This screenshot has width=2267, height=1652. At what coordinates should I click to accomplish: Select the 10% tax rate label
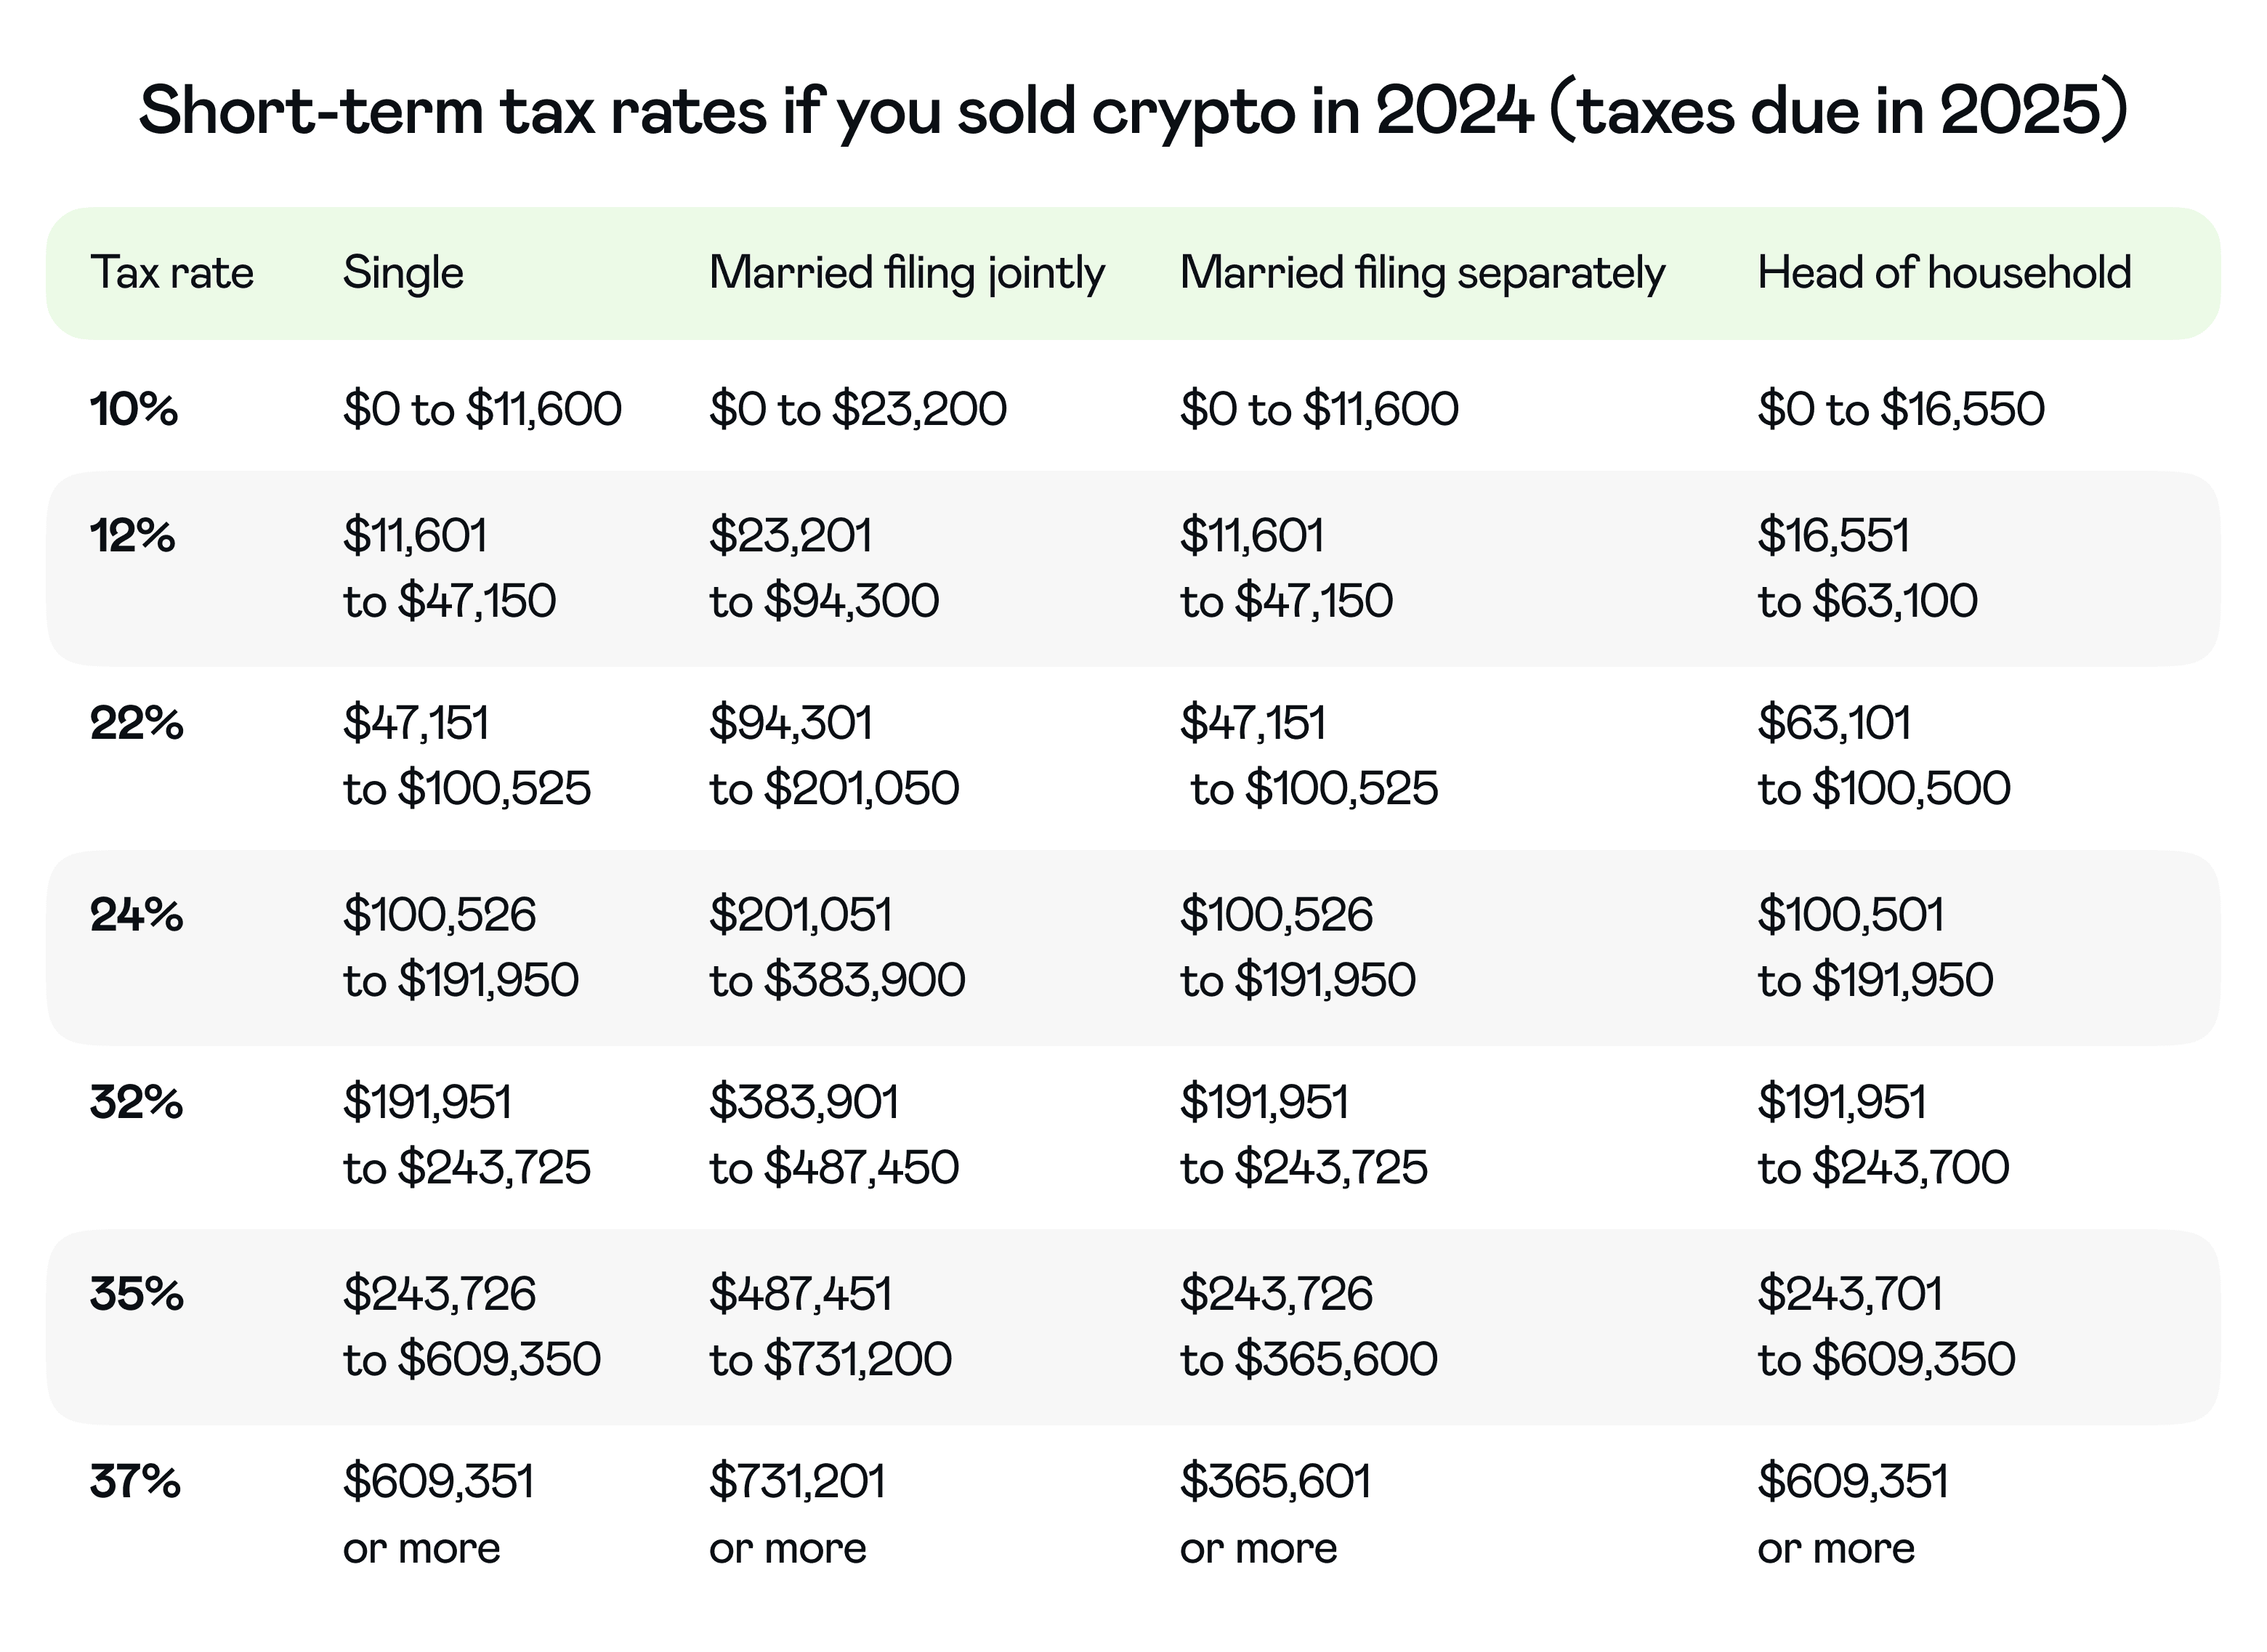134,409
